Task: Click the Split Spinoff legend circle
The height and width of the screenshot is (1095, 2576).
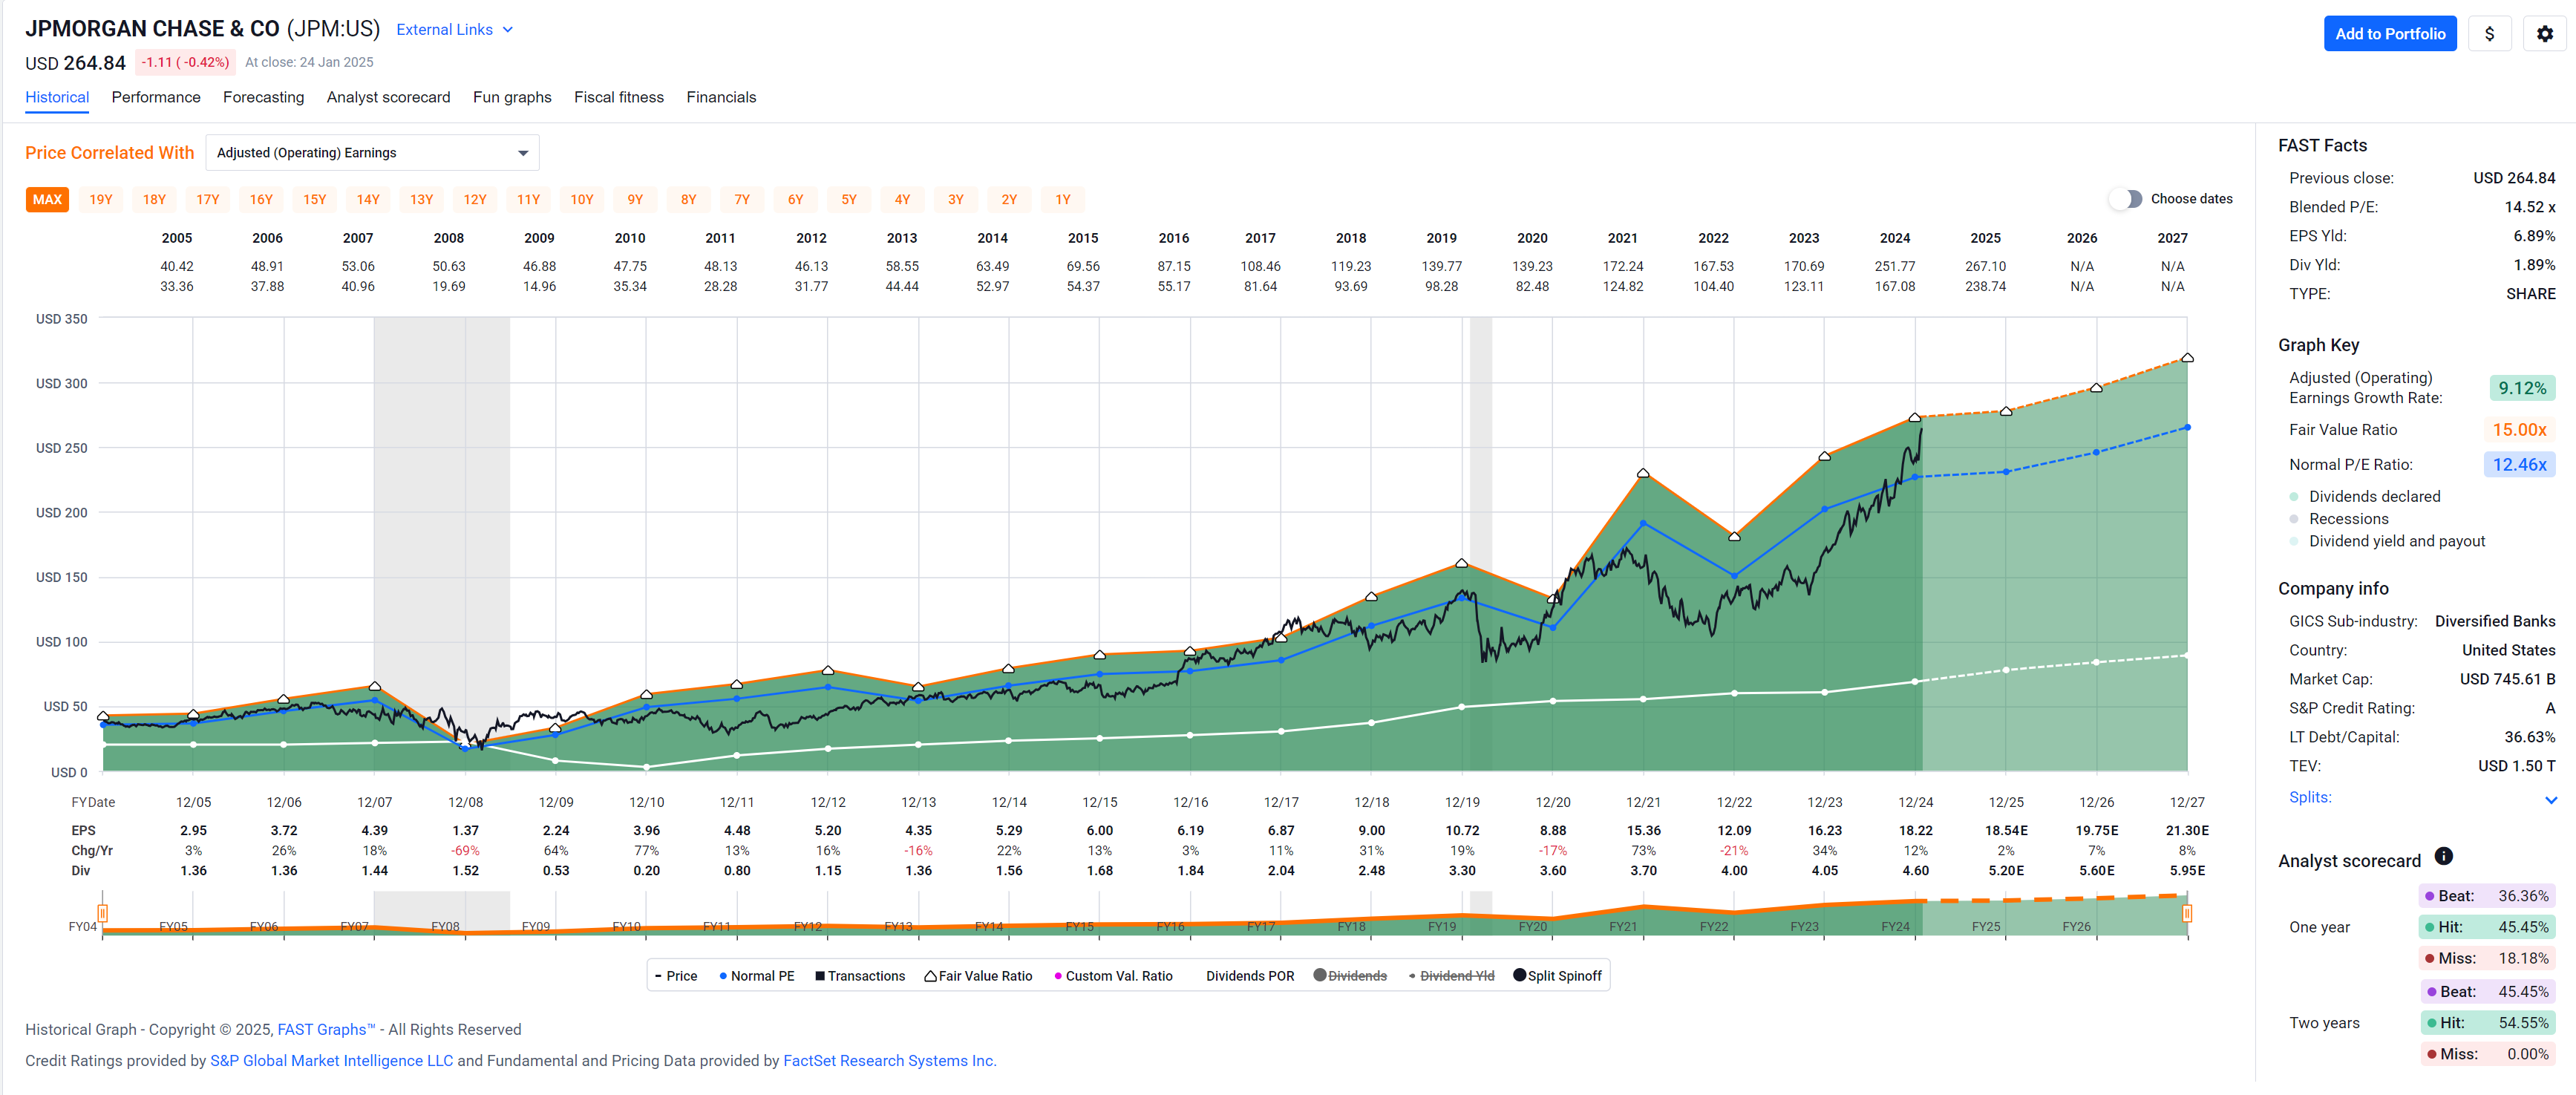Action: (1519, 975)
